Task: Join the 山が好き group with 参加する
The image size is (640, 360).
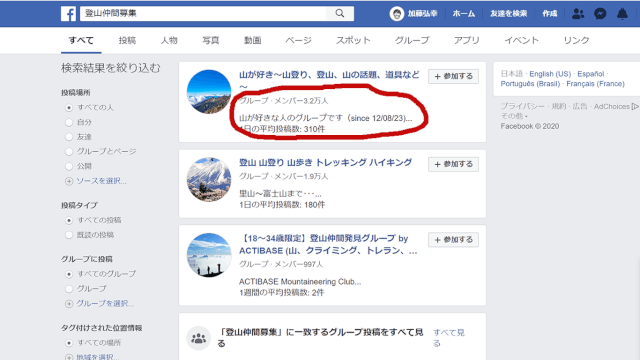Action: coord(453,76)
